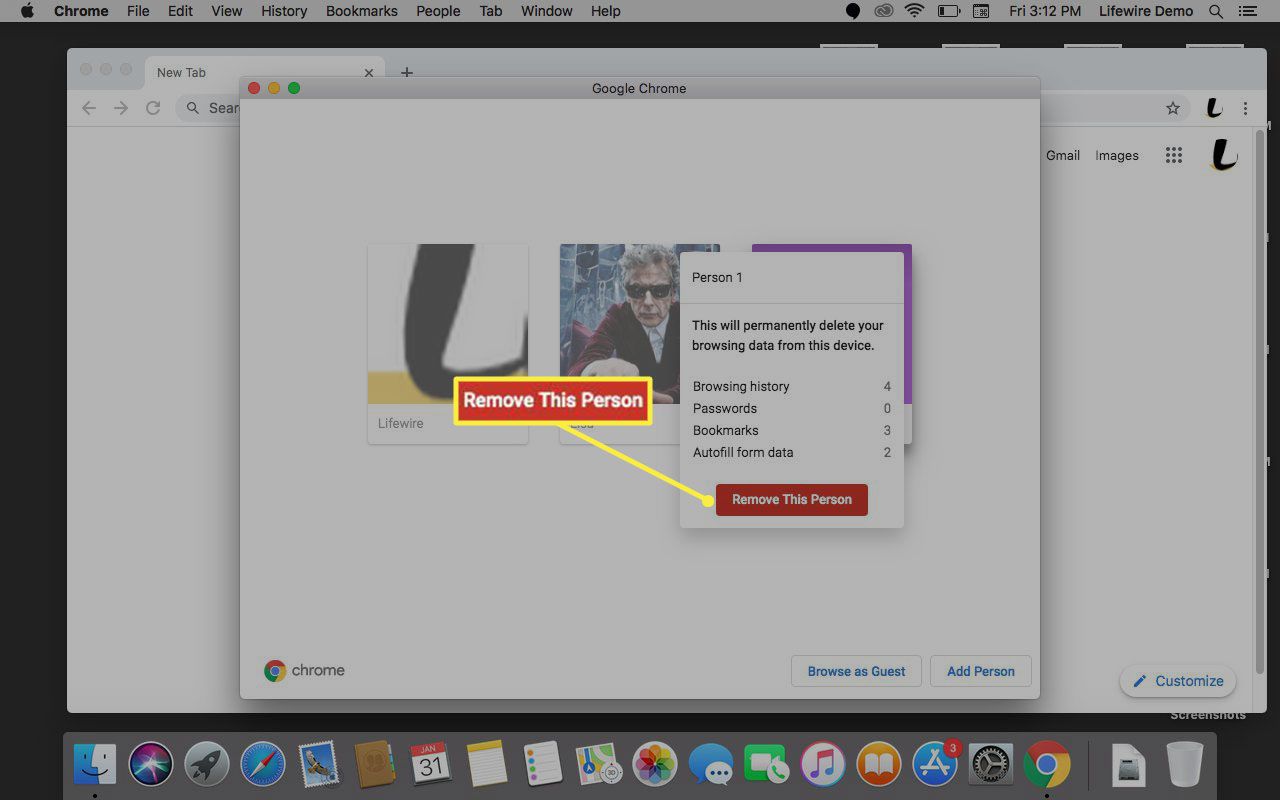Open the Apple menu
Viewport: 1280px width, 800px height.
pos(27,11)
